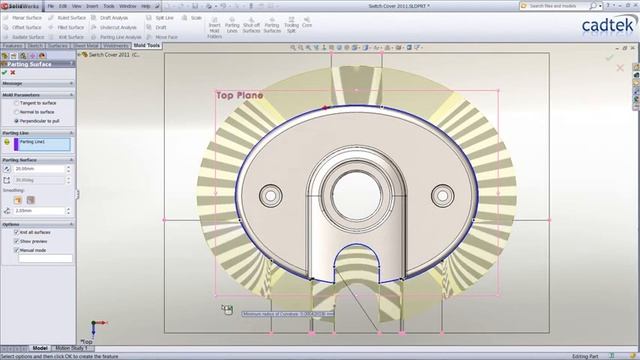Click the Knit Surface tool
Viewport: 640px width, 360px height.
[66, 37]
